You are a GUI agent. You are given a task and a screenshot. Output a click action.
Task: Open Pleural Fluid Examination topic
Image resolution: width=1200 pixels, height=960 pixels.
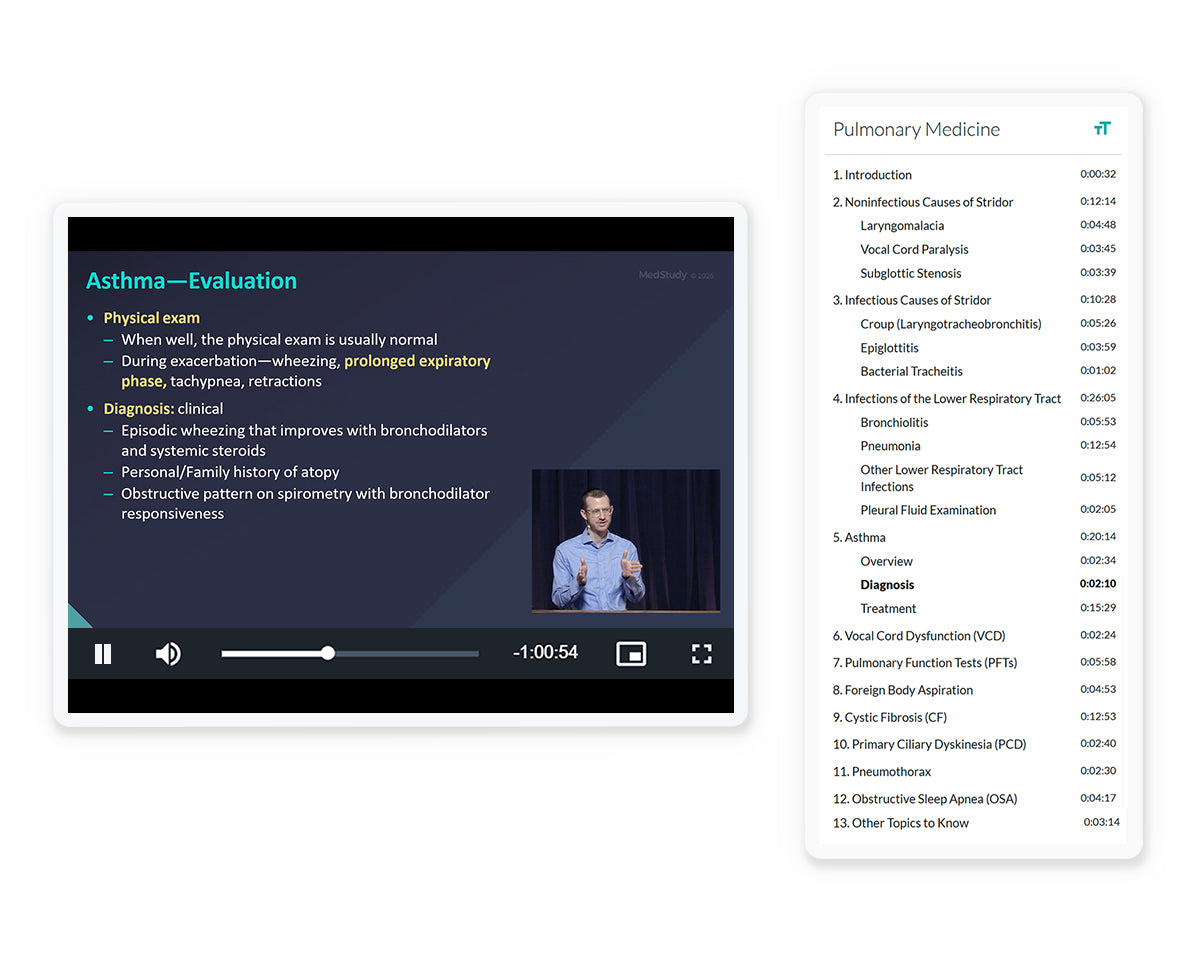click(928, 510)
